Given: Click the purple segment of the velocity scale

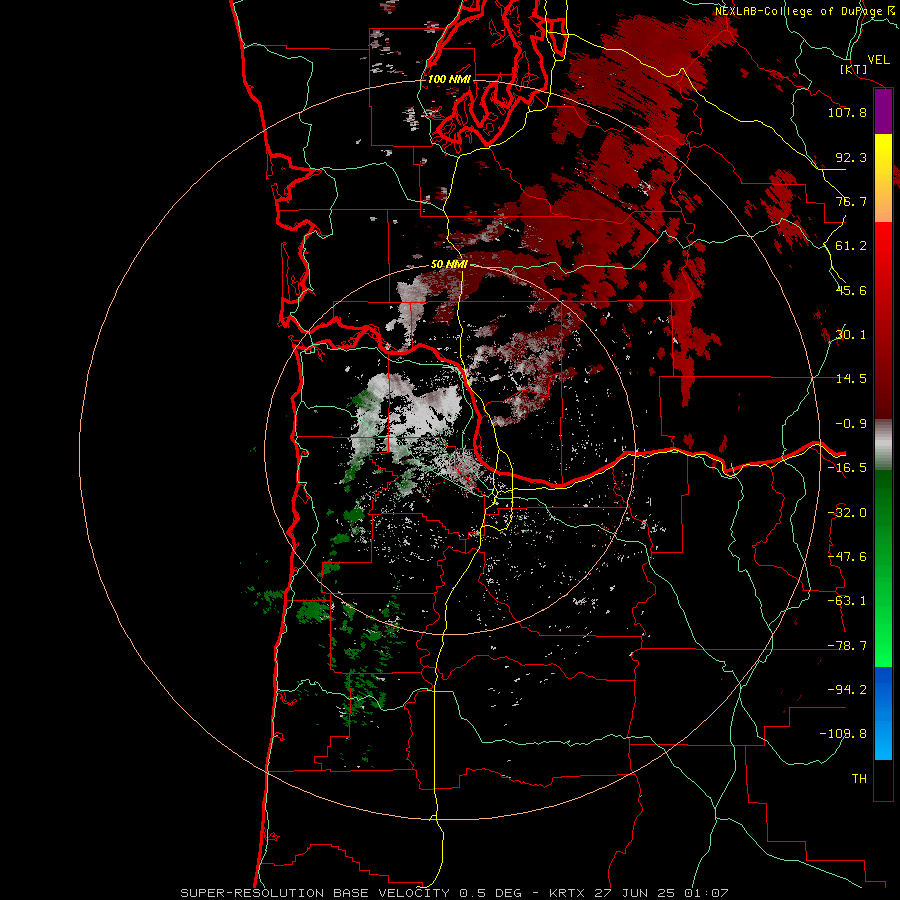Looking at the screenshot, I should pos(883,111).
